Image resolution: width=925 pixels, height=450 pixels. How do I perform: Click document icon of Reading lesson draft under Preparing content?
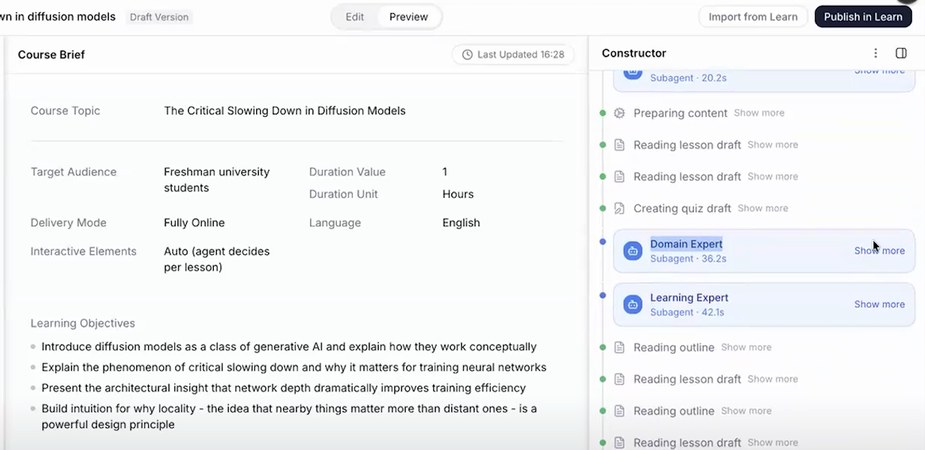point(619,144)
